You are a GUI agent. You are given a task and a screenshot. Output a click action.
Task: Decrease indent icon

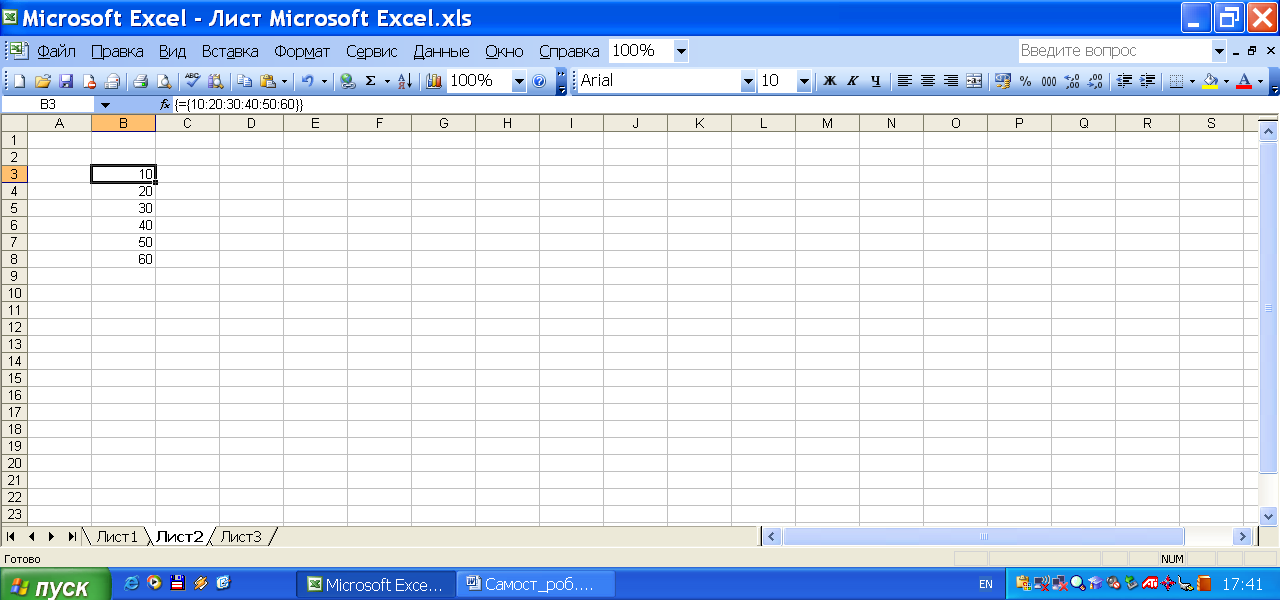[x=1124, y=81]
